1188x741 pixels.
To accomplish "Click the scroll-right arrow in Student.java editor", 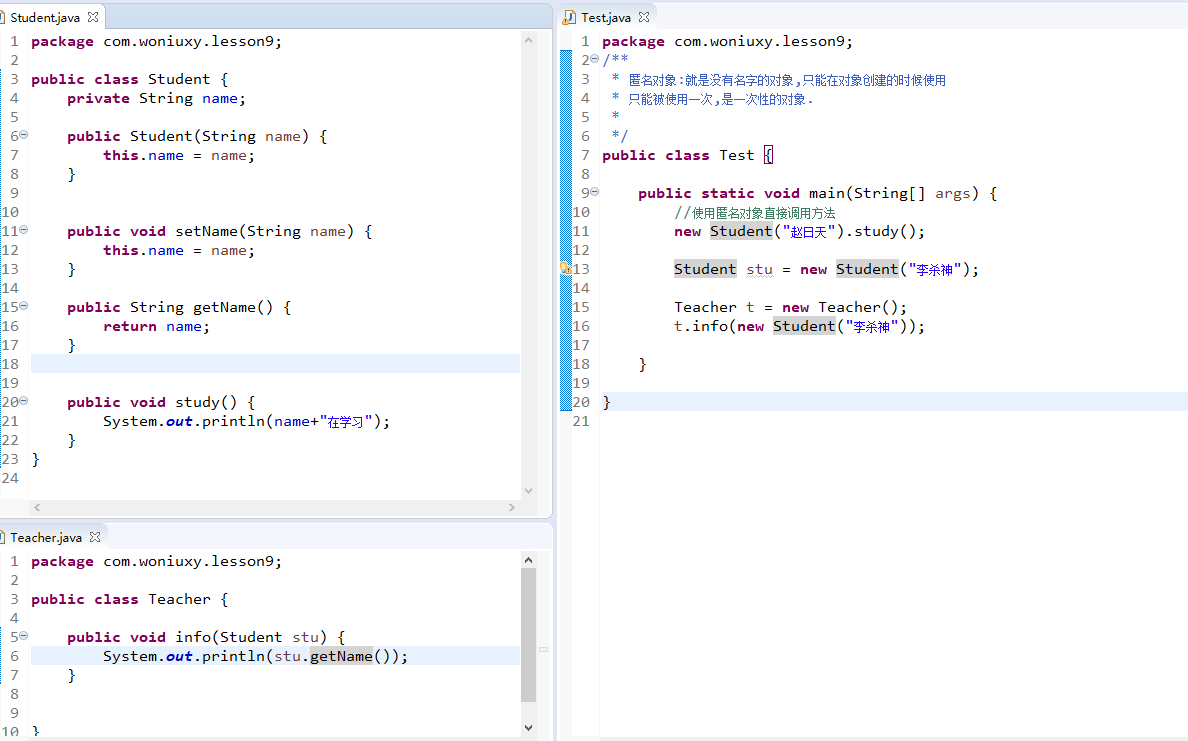I will (x=512, y=507).
